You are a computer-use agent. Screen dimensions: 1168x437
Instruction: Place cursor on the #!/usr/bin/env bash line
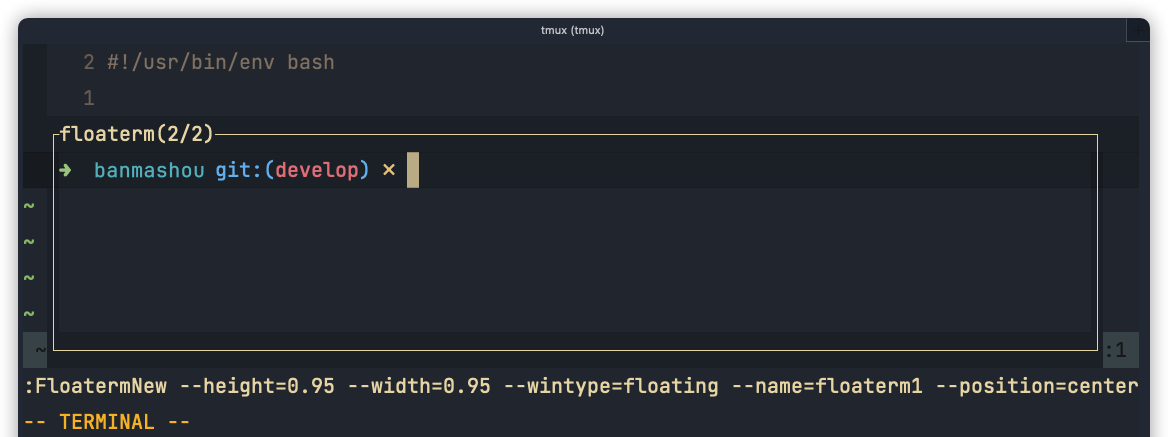coord(220,62)
